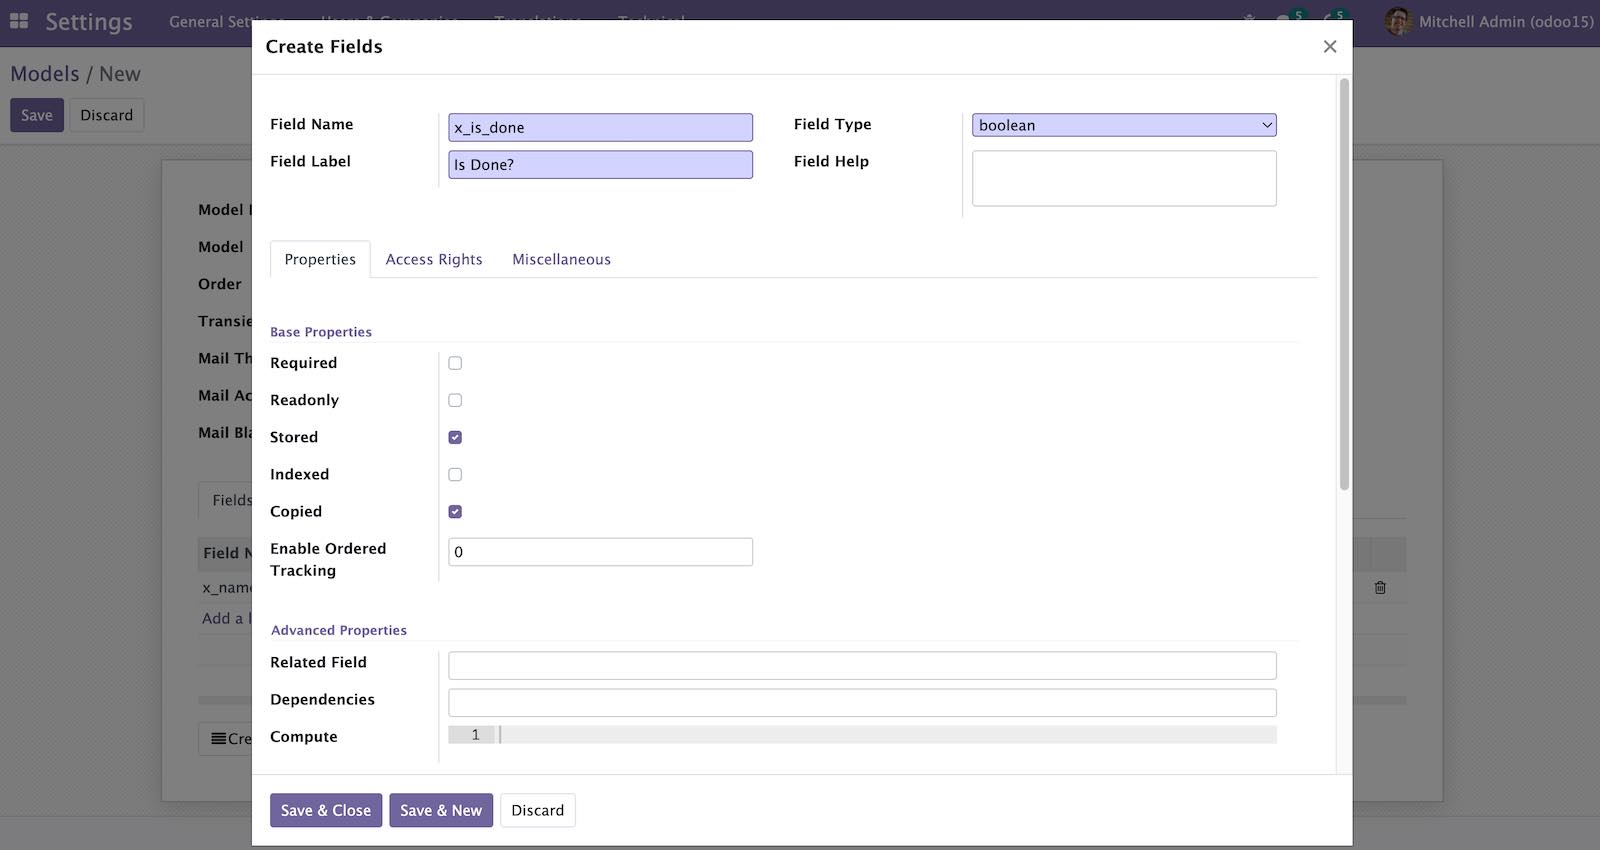The image size is (1600, 850).
Task: Click the Base Properties heading
Action: [x=321, y=332]
